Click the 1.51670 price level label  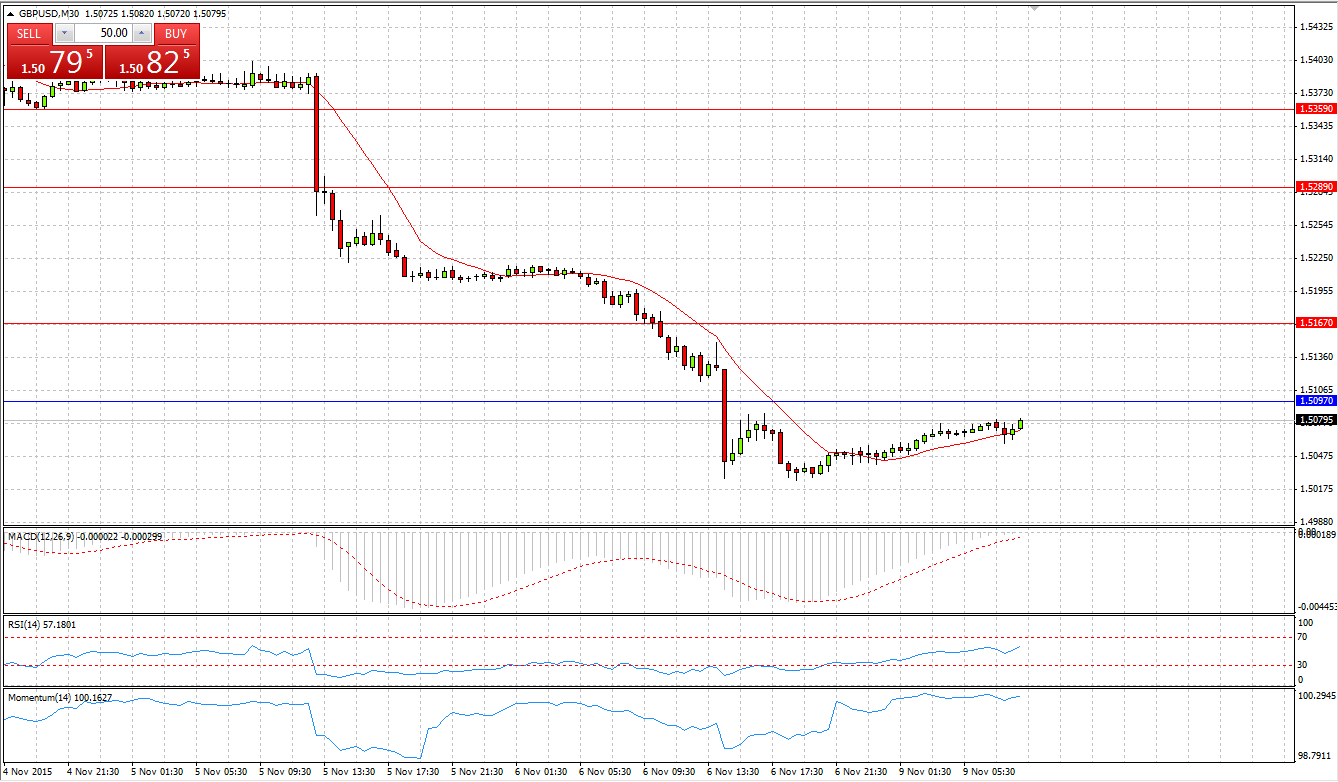[x=1315, y=323]
